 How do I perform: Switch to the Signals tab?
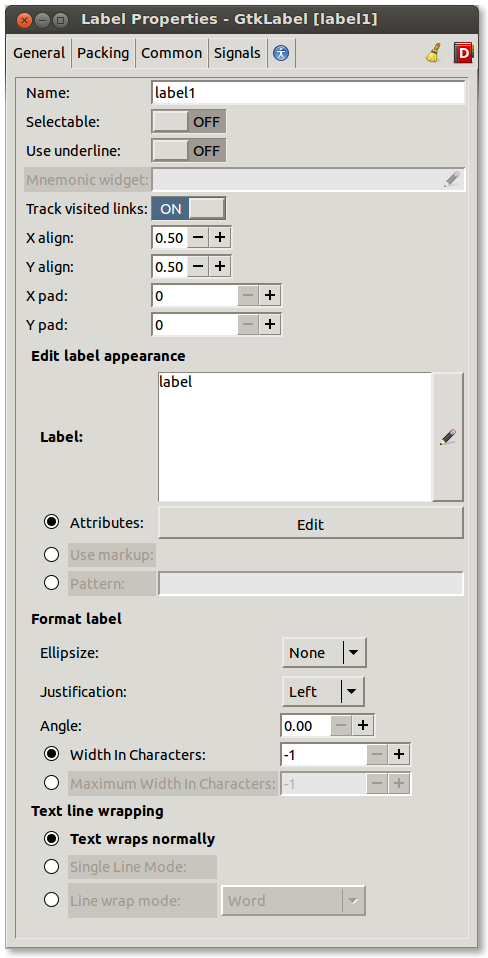238,53
